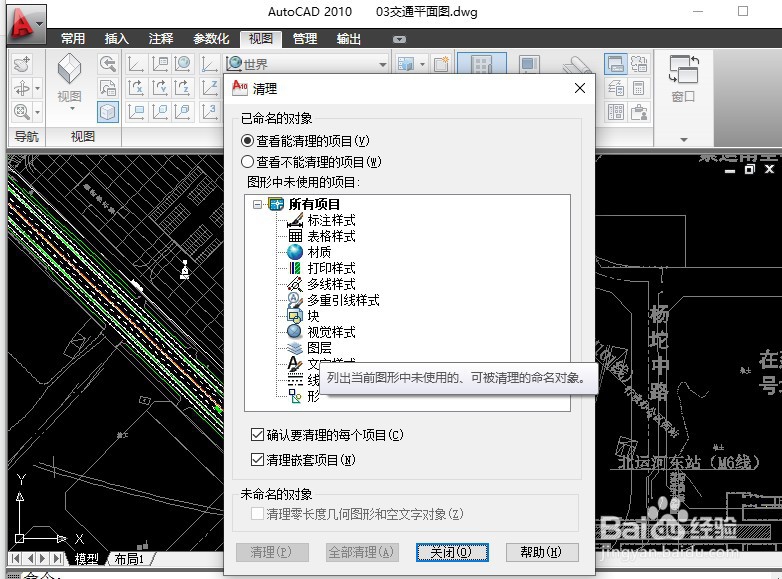
Task: Collapse the 所有项目 tree node
Action: click(257, 204)
